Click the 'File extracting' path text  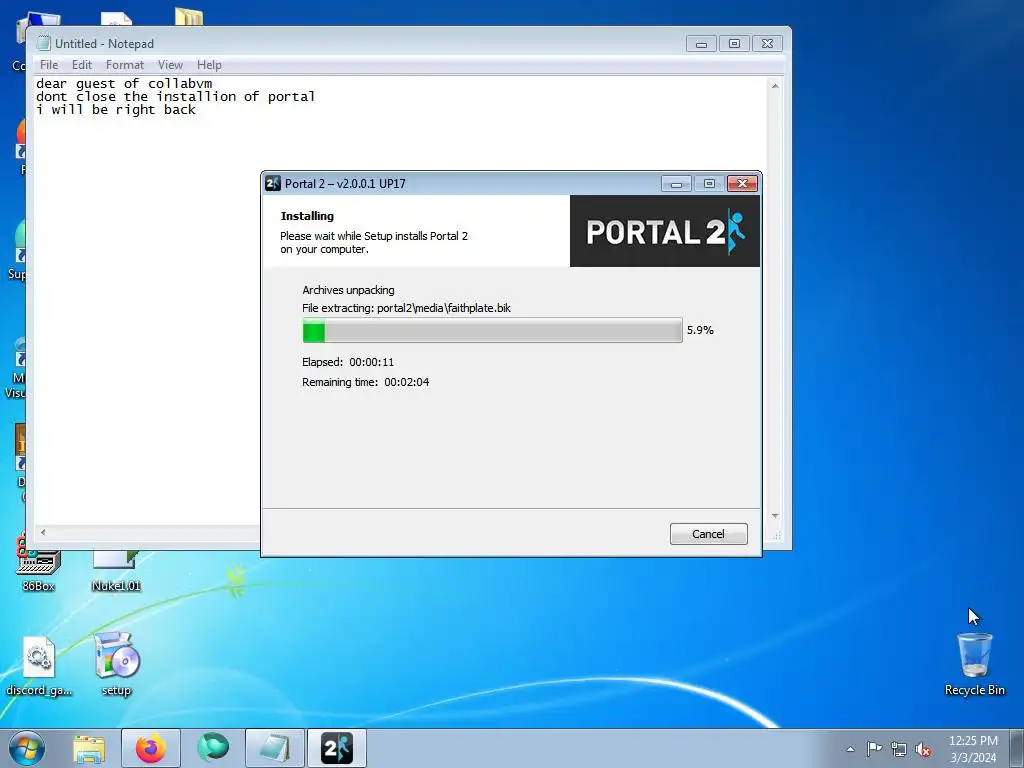(x=406, y=308)
